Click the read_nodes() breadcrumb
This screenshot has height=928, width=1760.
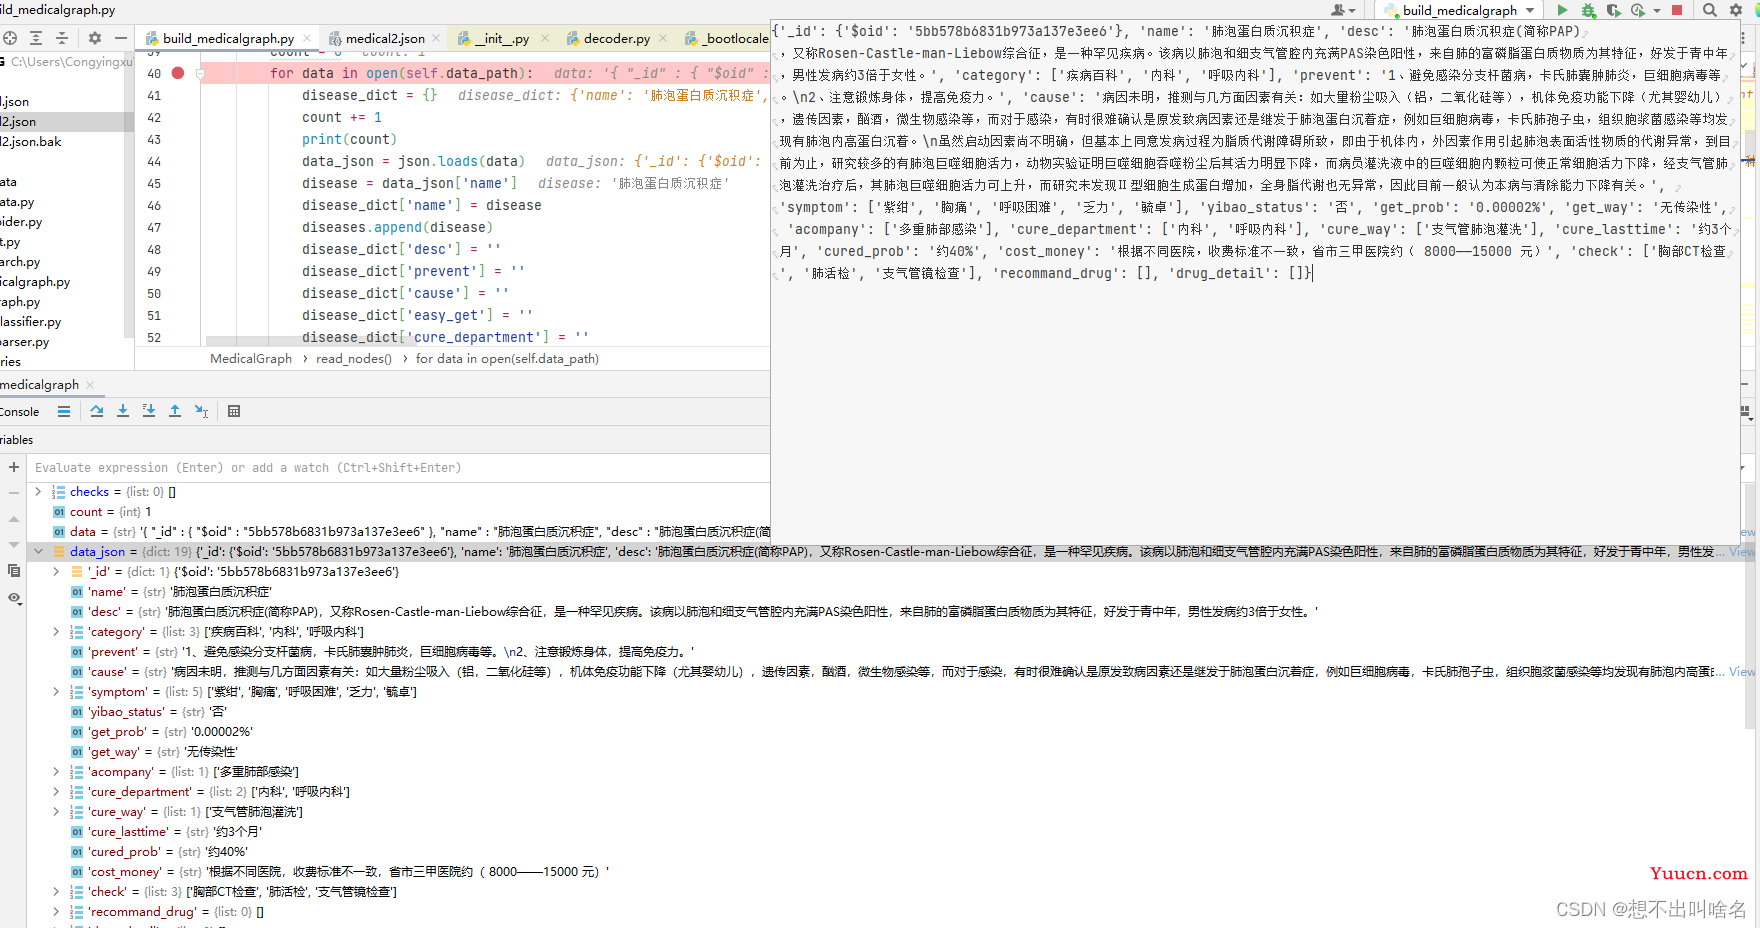tap(354, 359)
